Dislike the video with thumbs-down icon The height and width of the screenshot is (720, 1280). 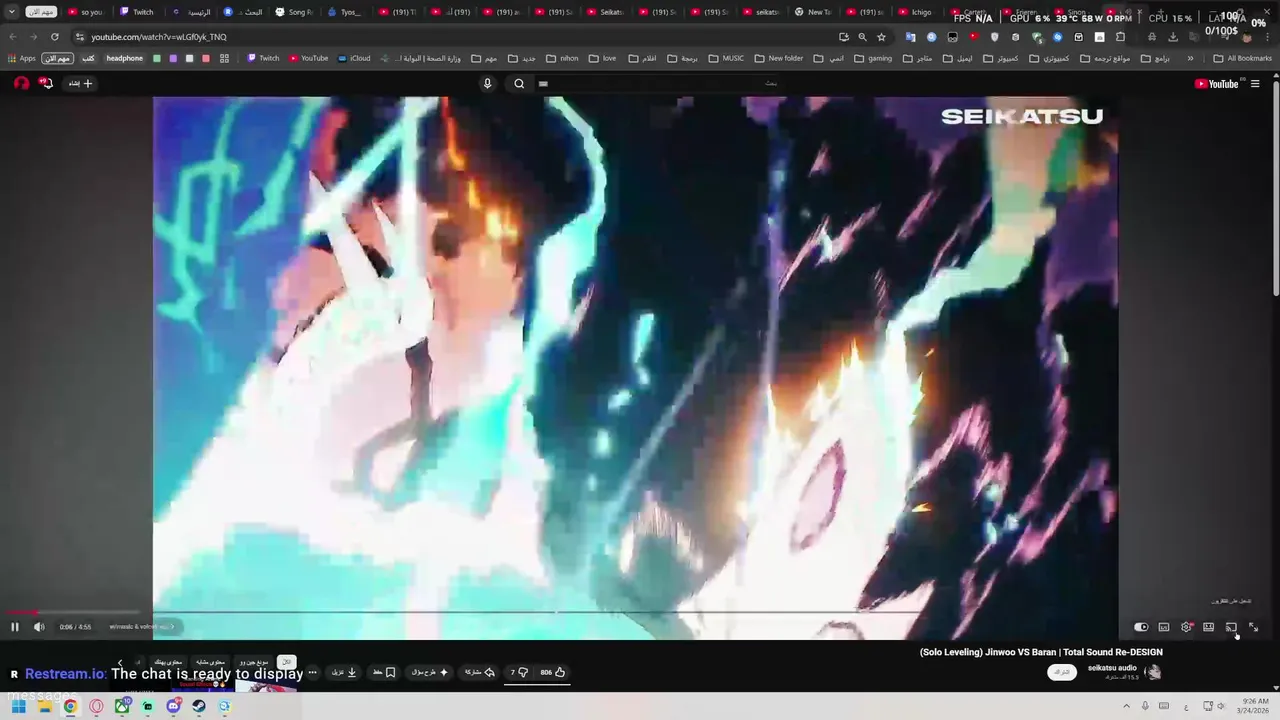(518, 672)
